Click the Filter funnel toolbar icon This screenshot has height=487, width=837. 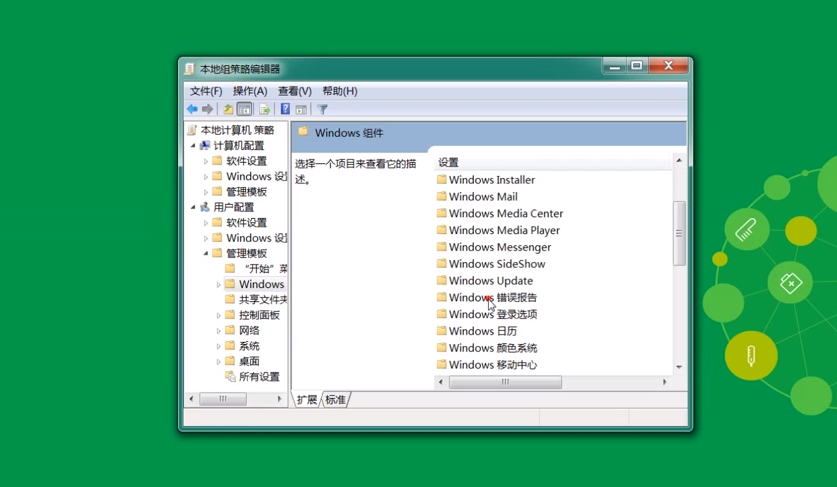pyautogui.click(x=322, y=109)
